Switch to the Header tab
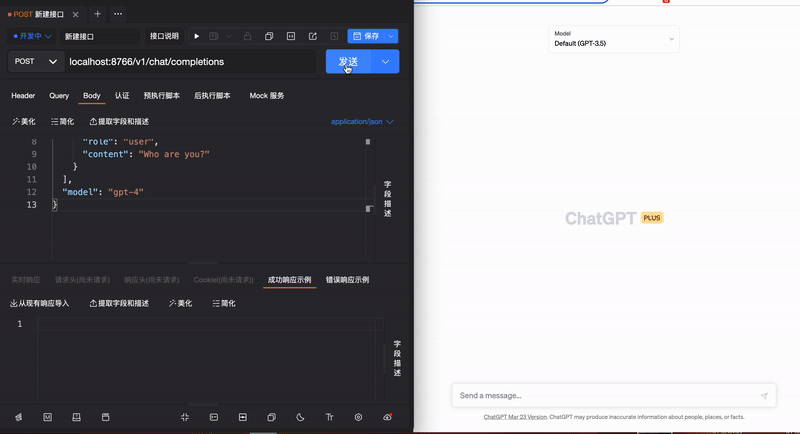This screenshot has height=434, width=800. [x=23, y=95]
